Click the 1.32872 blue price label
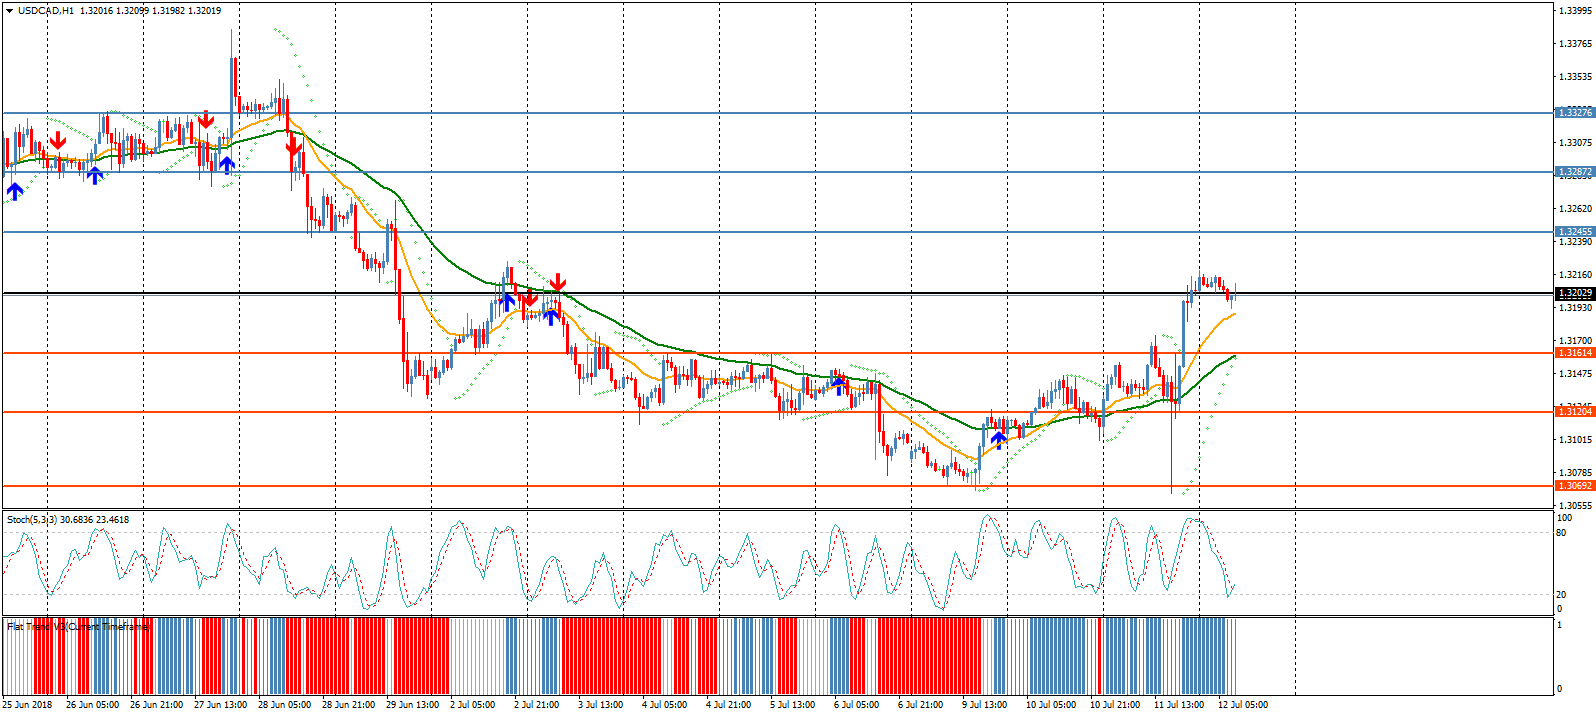The height and width of the screenshot is (716, 1596). [1574, 172]
